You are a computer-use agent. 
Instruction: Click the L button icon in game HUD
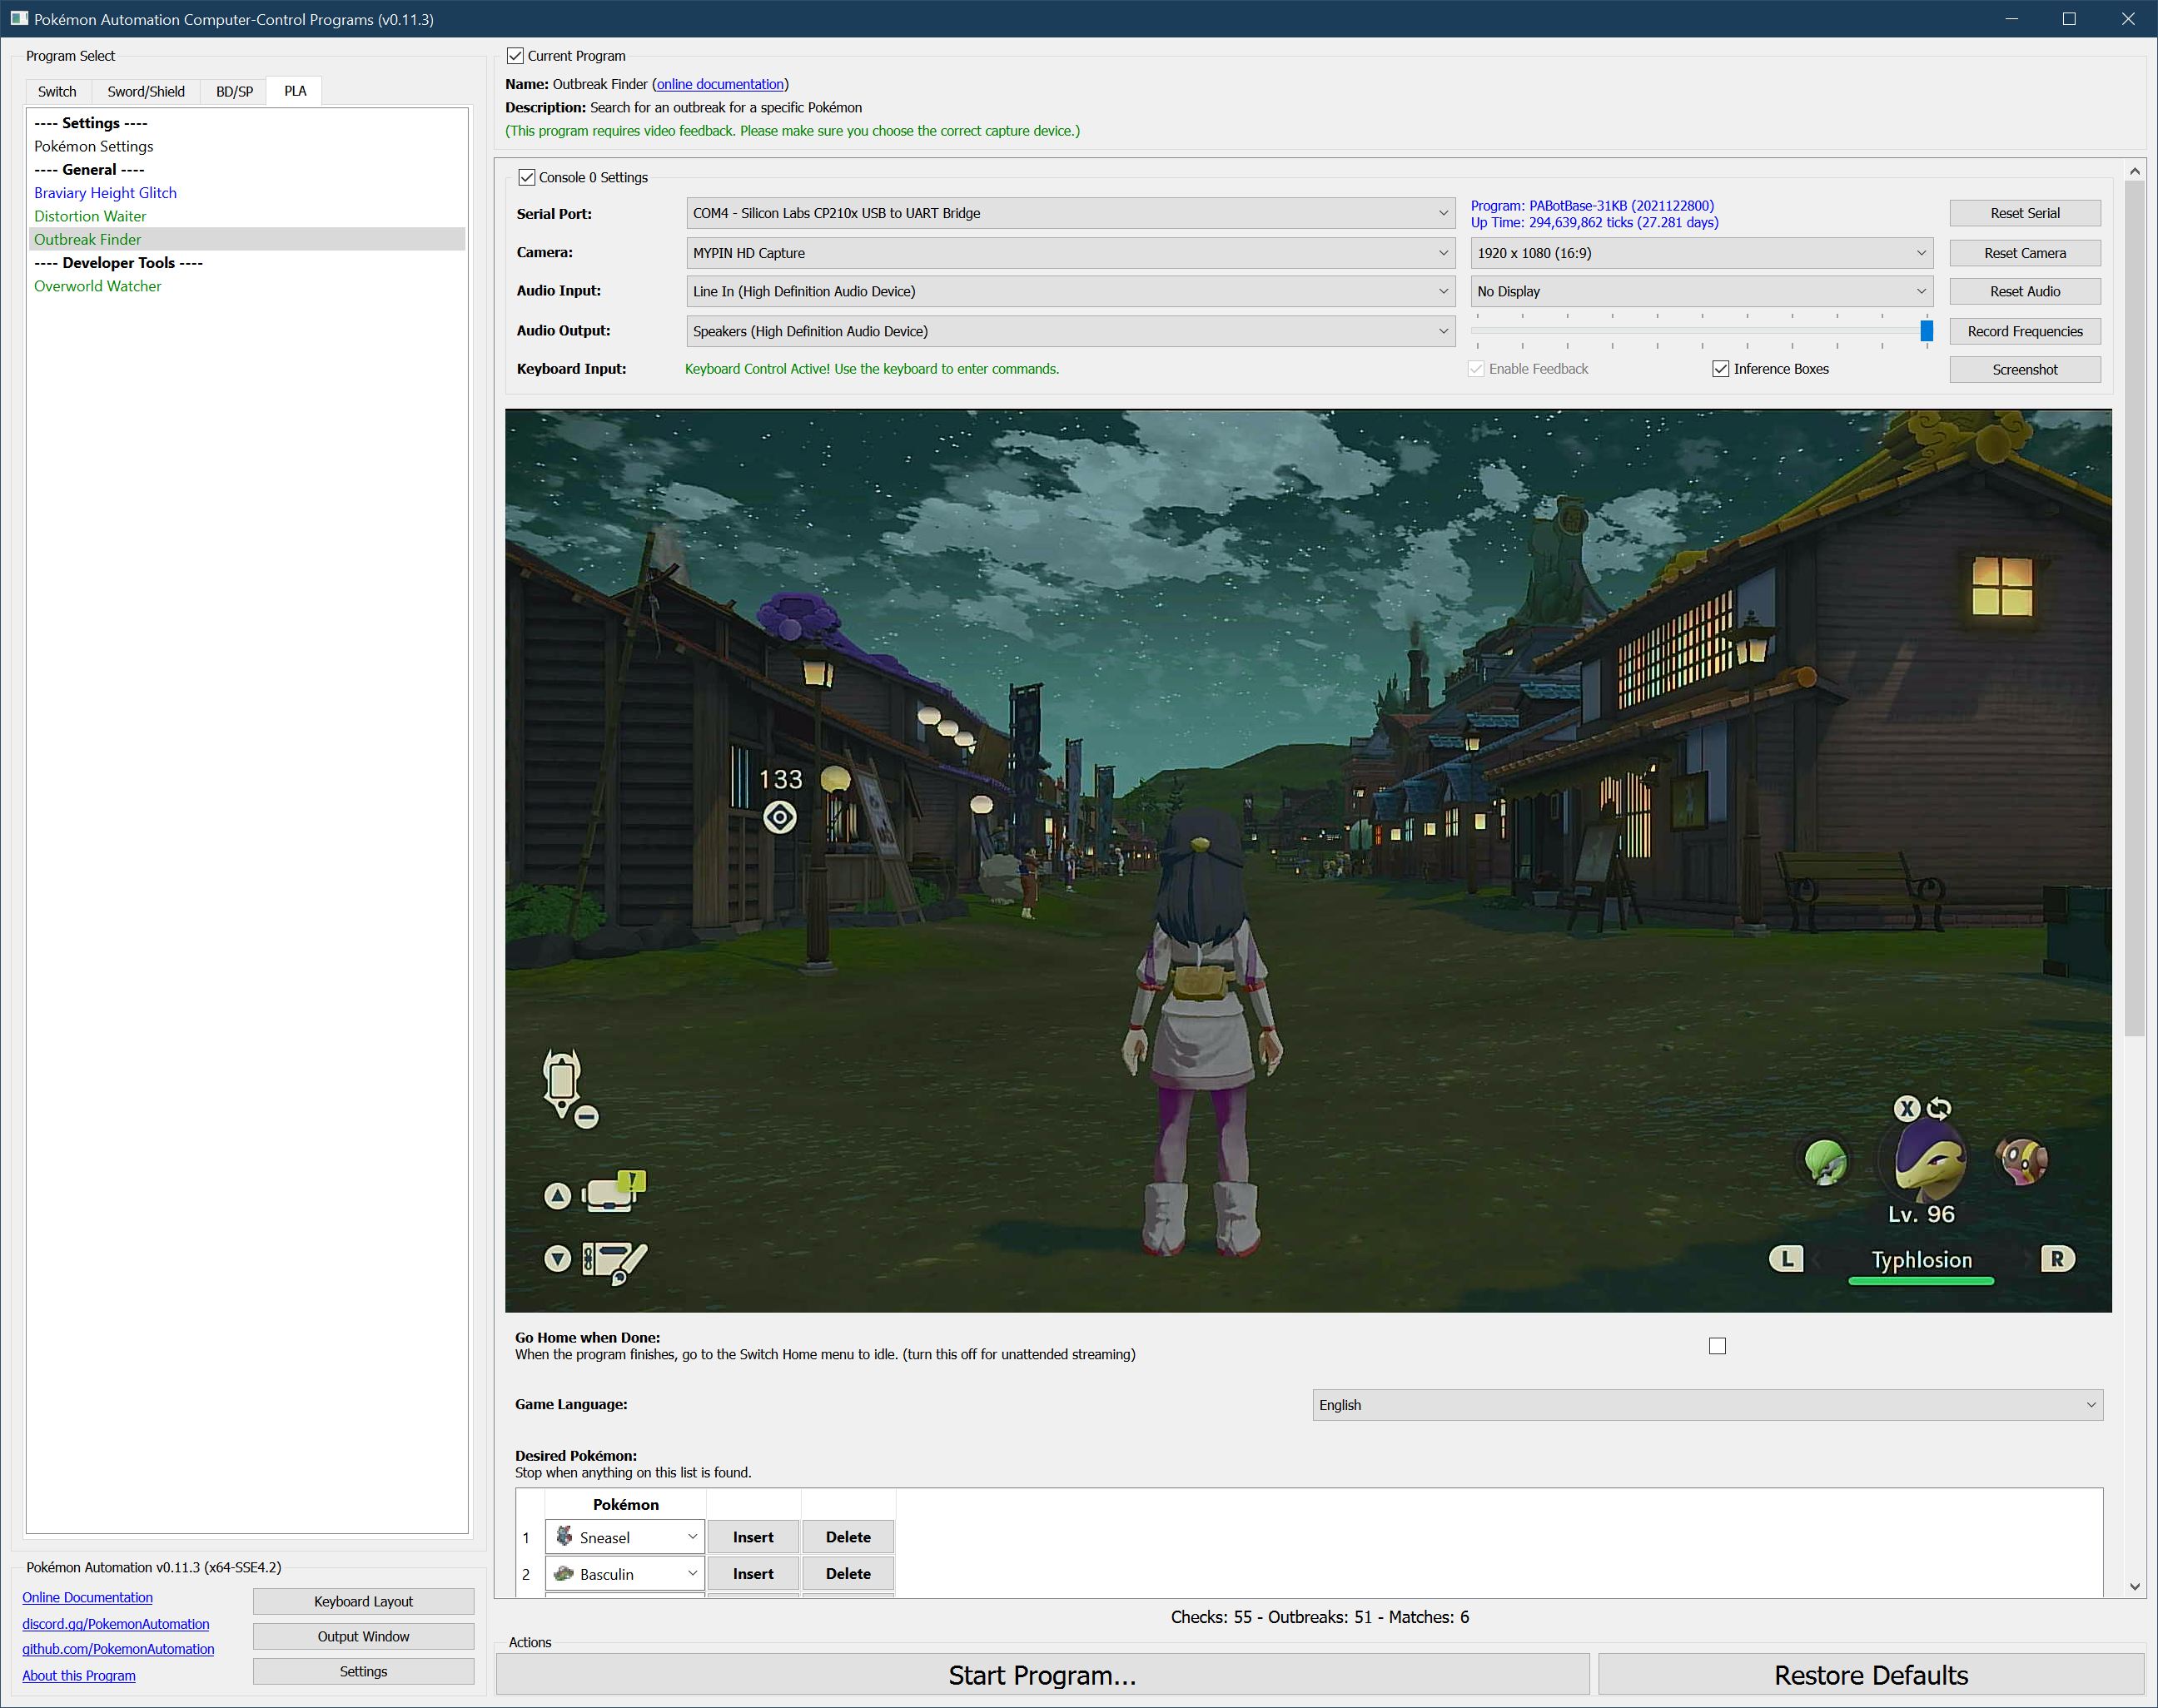pyautogui.click(x=1787, y=1259)
